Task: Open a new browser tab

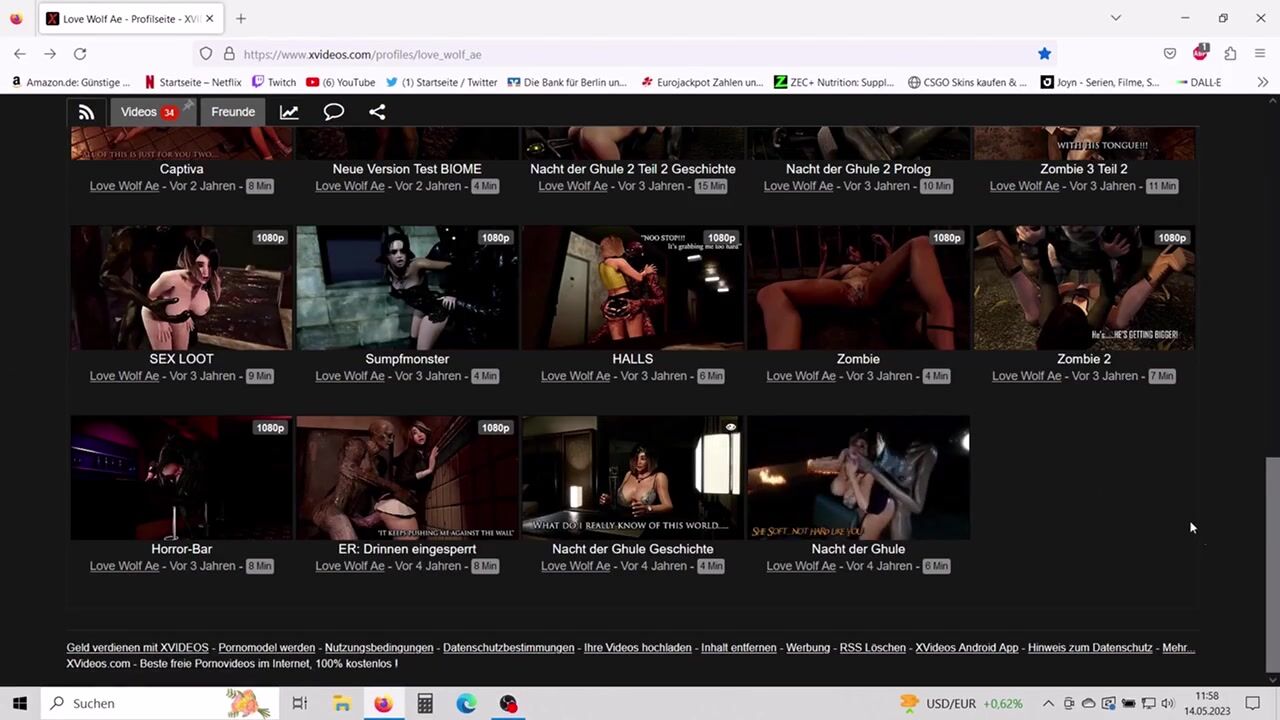Action: (241, 18)
